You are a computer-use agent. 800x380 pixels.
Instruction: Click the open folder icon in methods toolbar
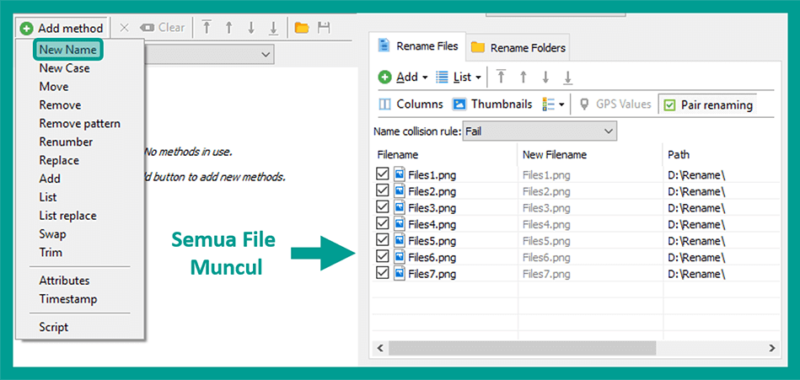coord(302,28)
